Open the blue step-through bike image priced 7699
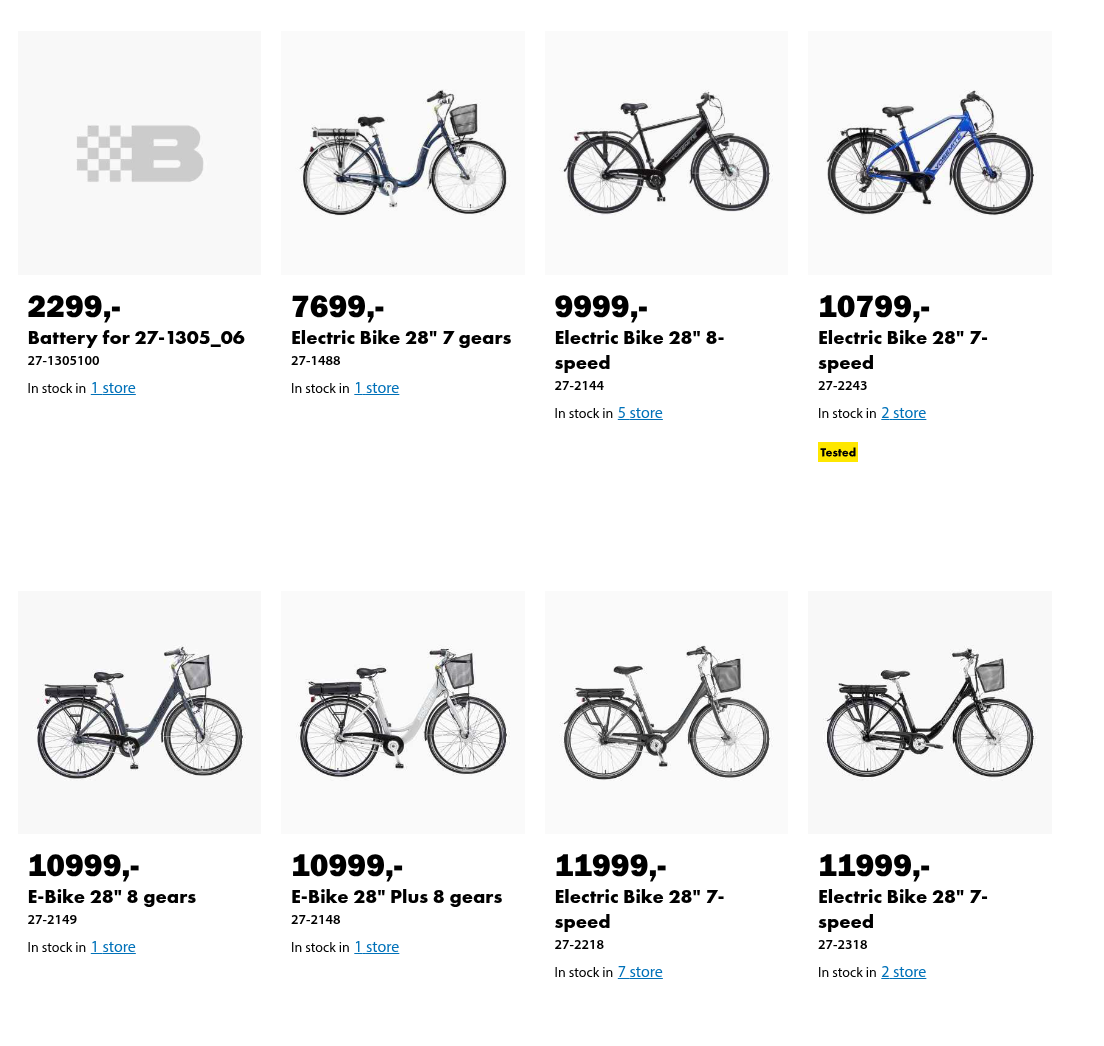Viewport: 1104px width, 1046px height. pyautogui.click(x=403, y=153)
